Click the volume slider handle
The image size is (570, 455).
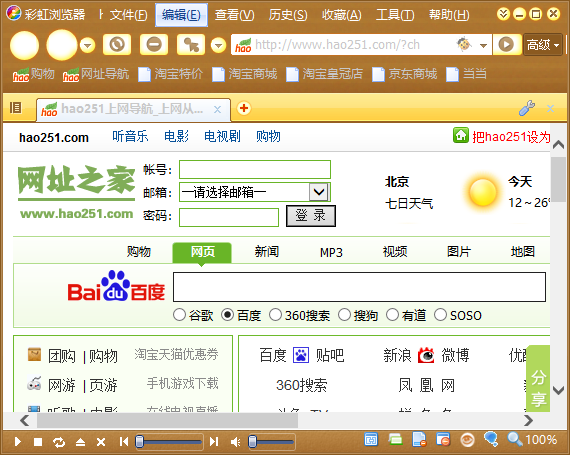click(x=252, y=442)
